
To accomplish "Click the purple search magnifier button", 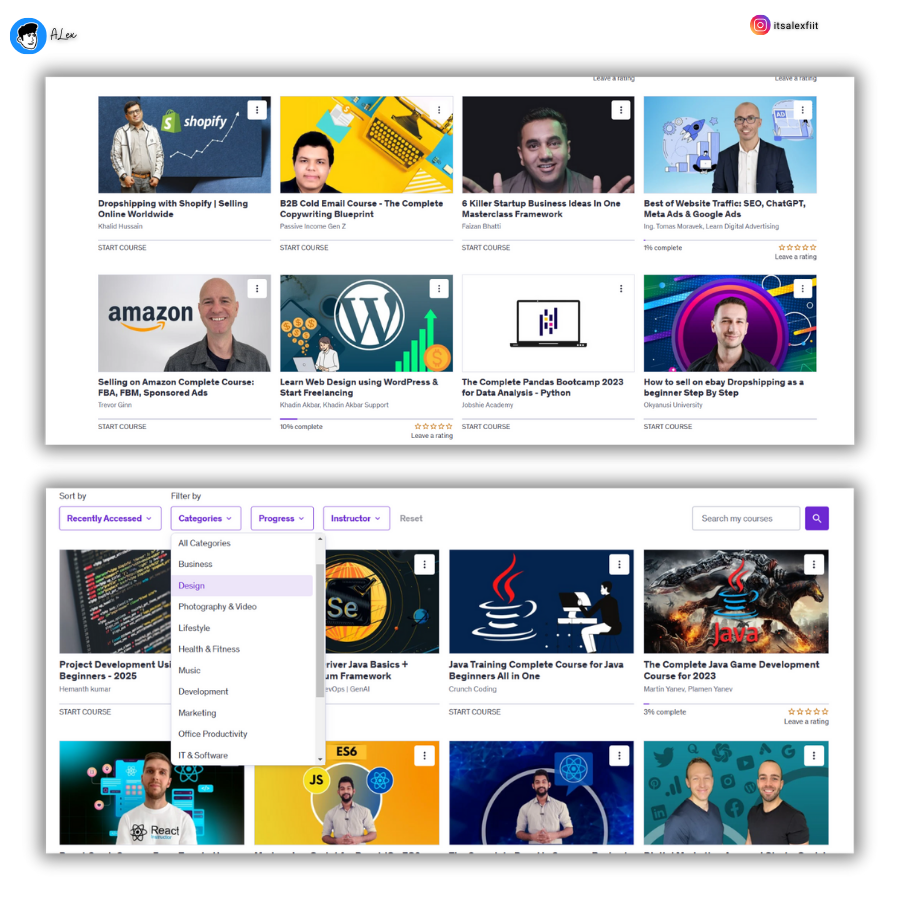I will (817, 518).
